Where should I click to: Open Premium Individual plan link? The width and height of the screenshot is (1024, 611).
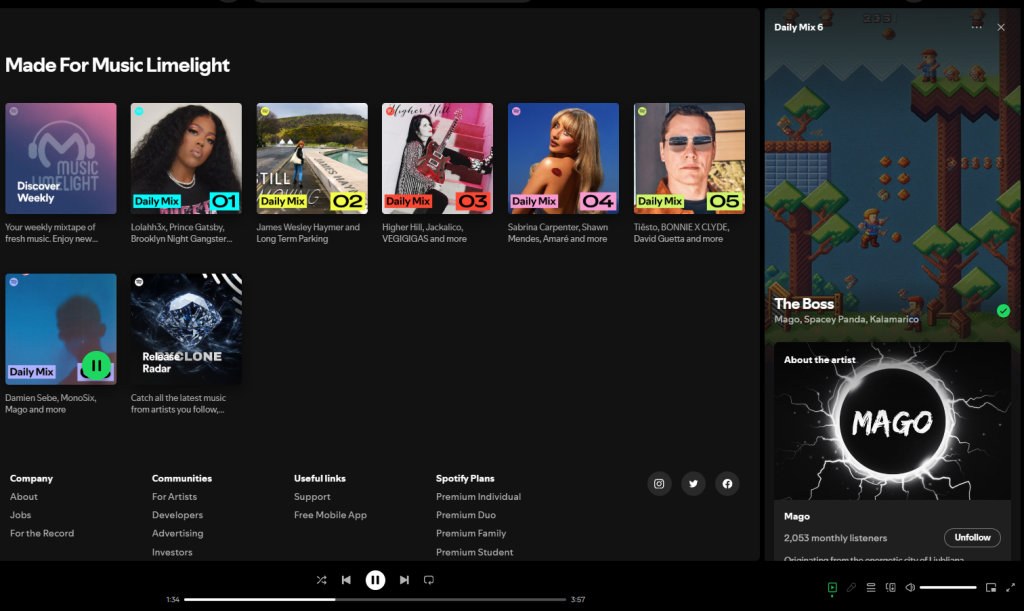(x=479, y=497)
